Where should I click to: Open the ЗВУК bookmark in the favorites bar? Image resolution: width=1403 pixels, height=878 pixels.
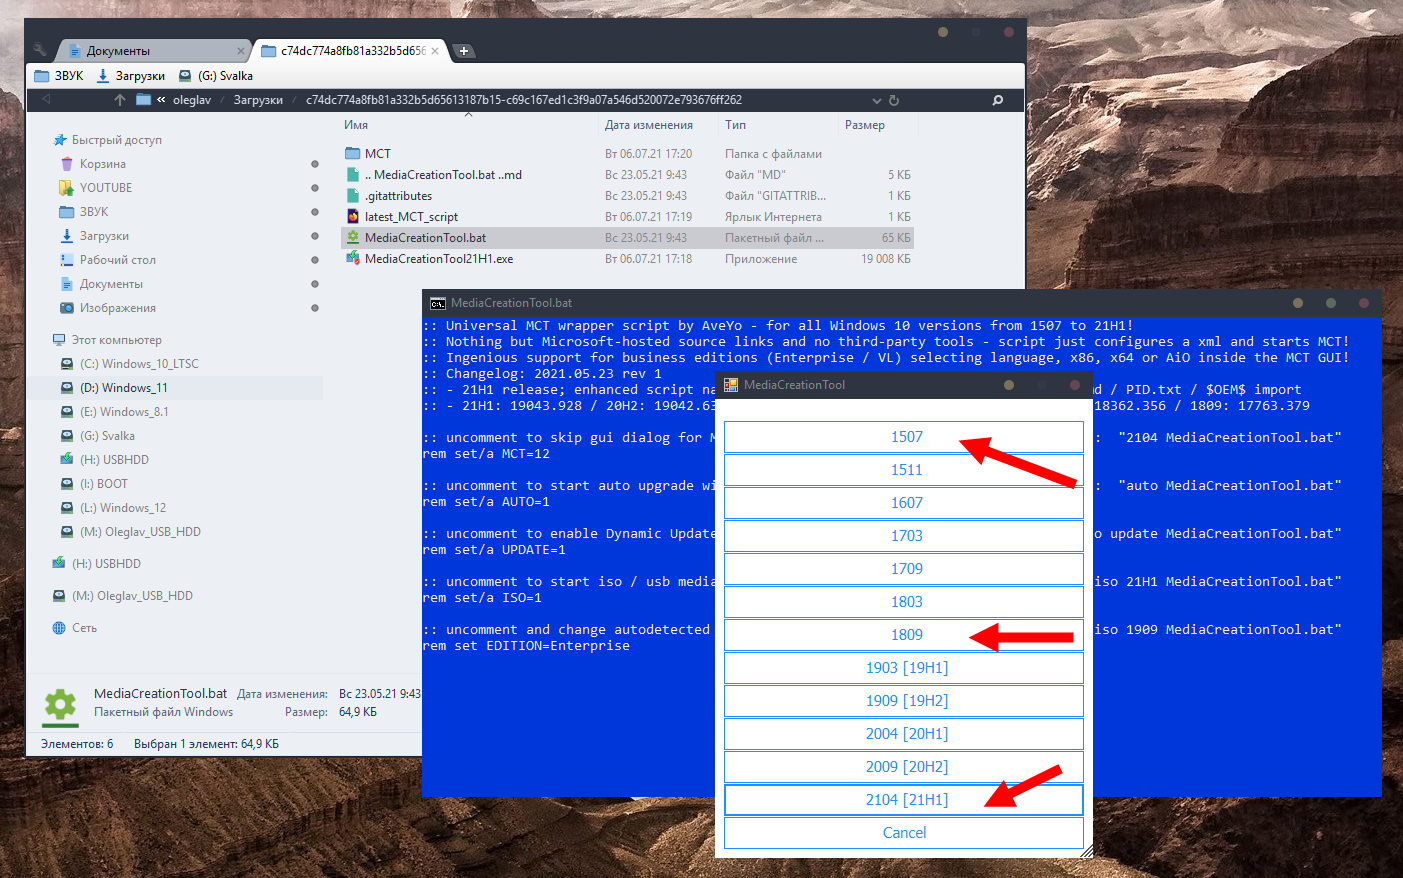[59, 76]
